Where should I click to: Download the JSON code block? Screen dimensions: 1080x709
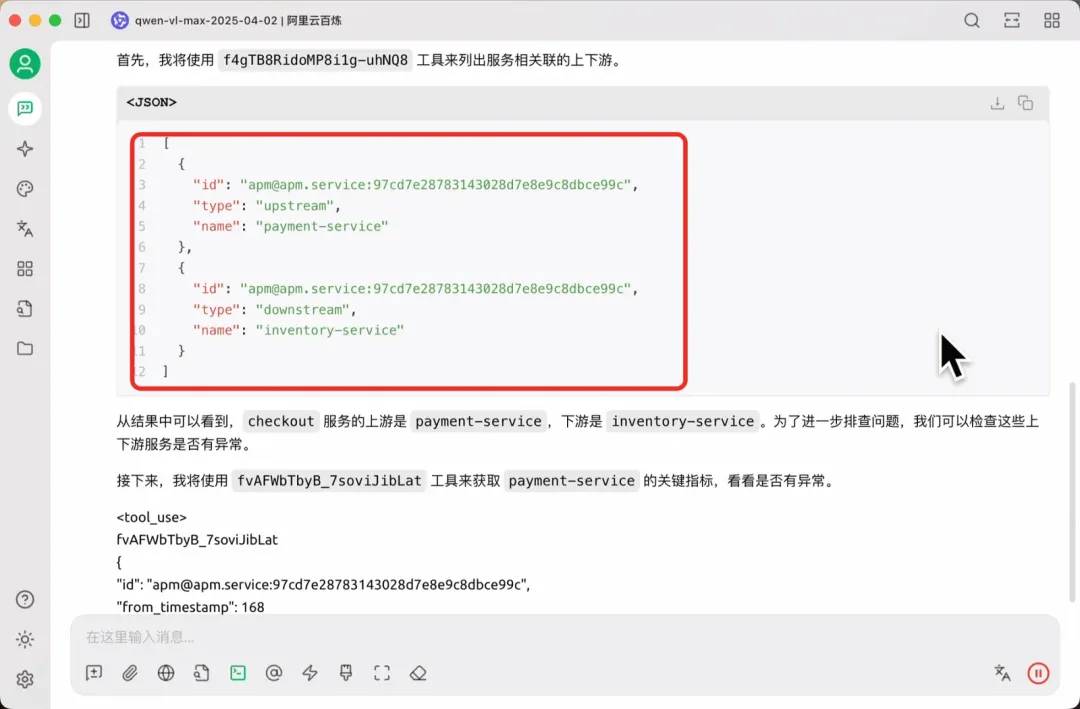pyautogui.click(x=997, y=103)
